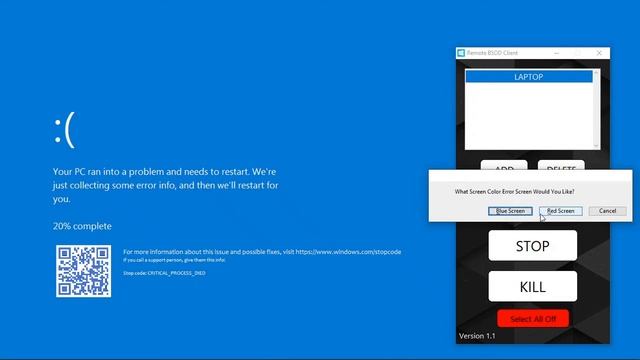Cancel the screen color dialog

click(x=607, y=211)
